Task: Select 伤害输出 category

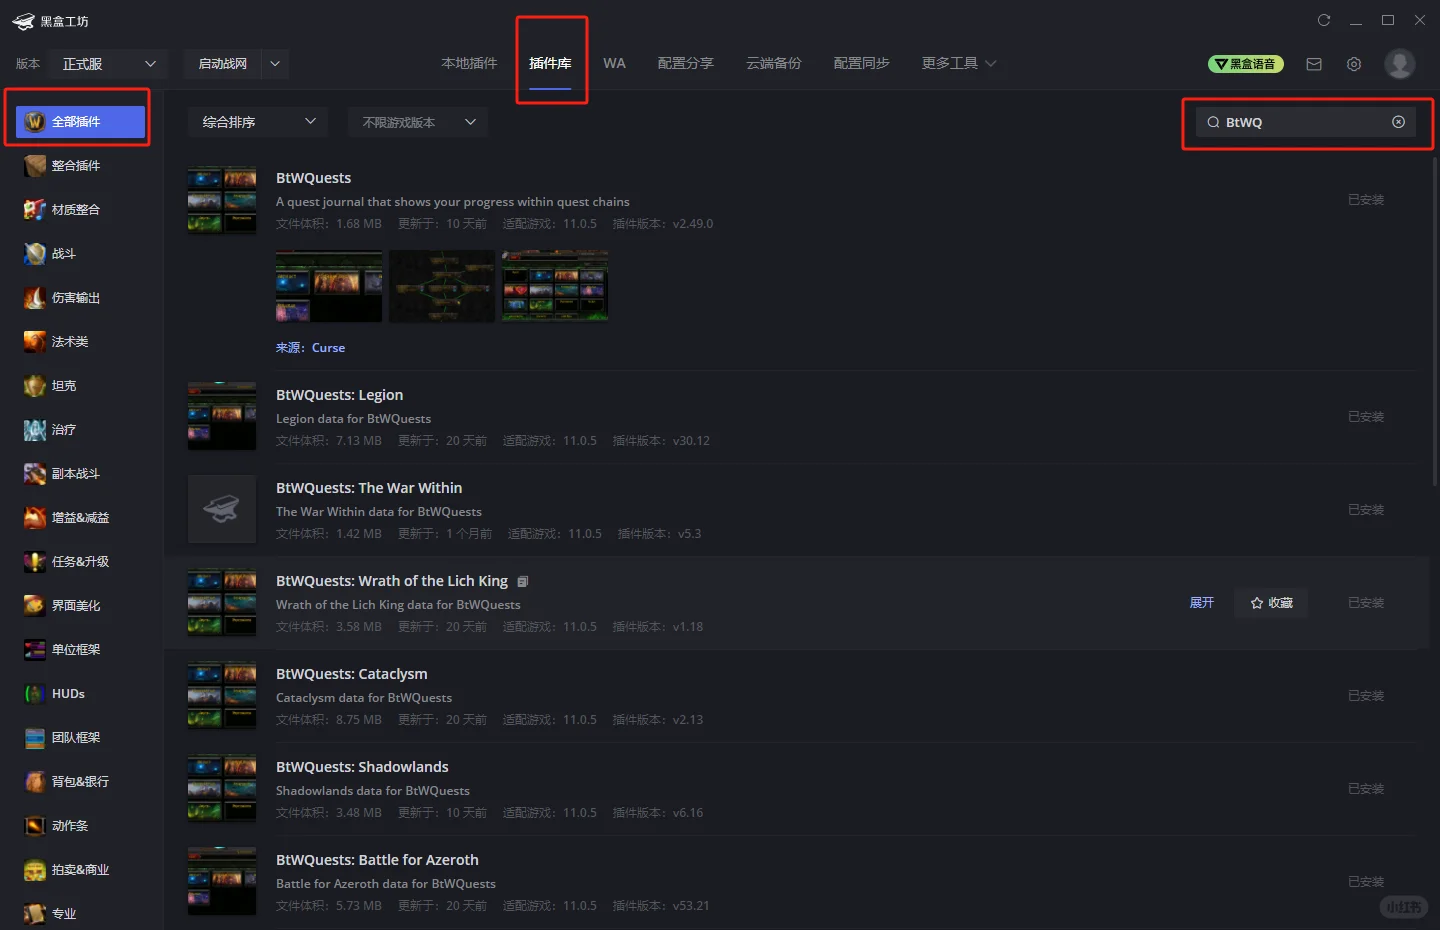Action: [81, 298]
